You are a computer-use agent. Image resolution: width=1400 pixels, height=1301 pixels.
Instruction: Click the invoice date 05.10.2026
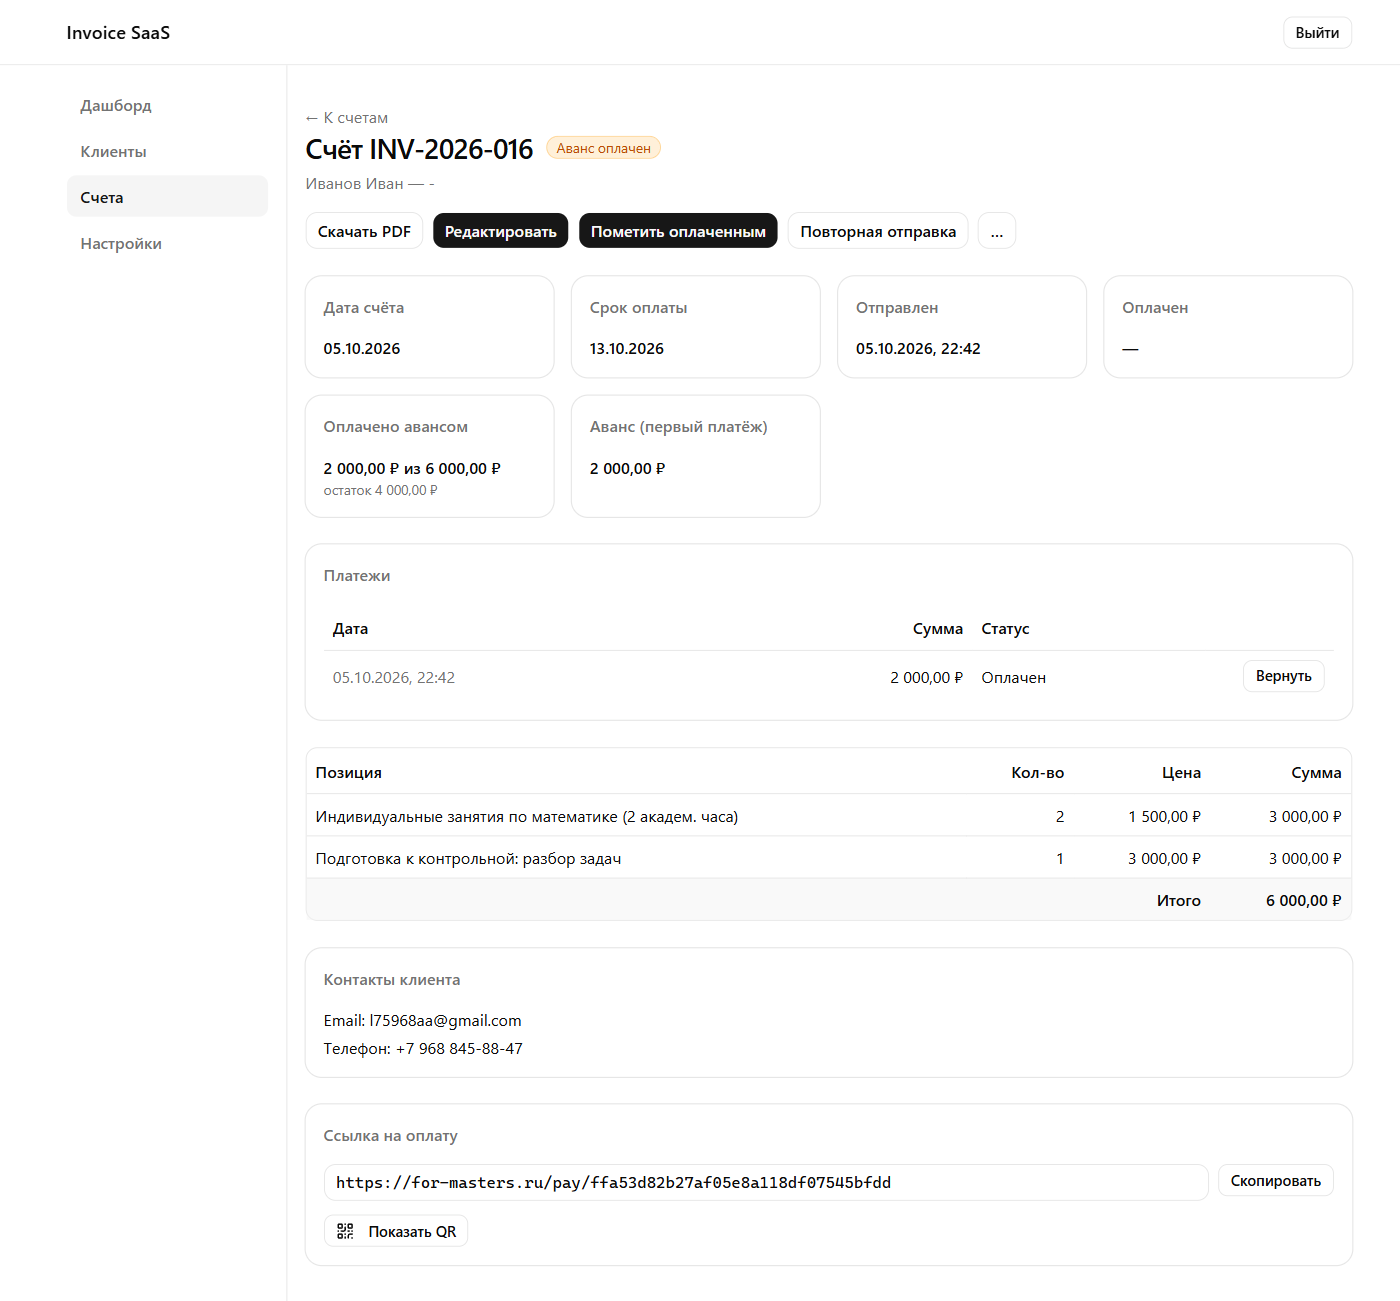[362, 349]
